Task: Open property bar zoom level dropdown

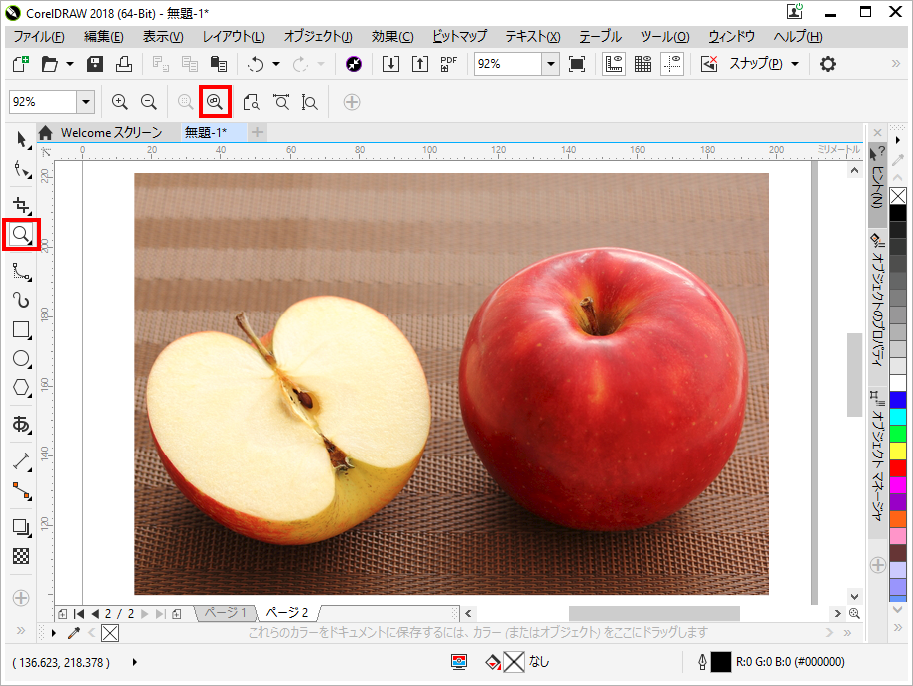Action: pos(86,102)
